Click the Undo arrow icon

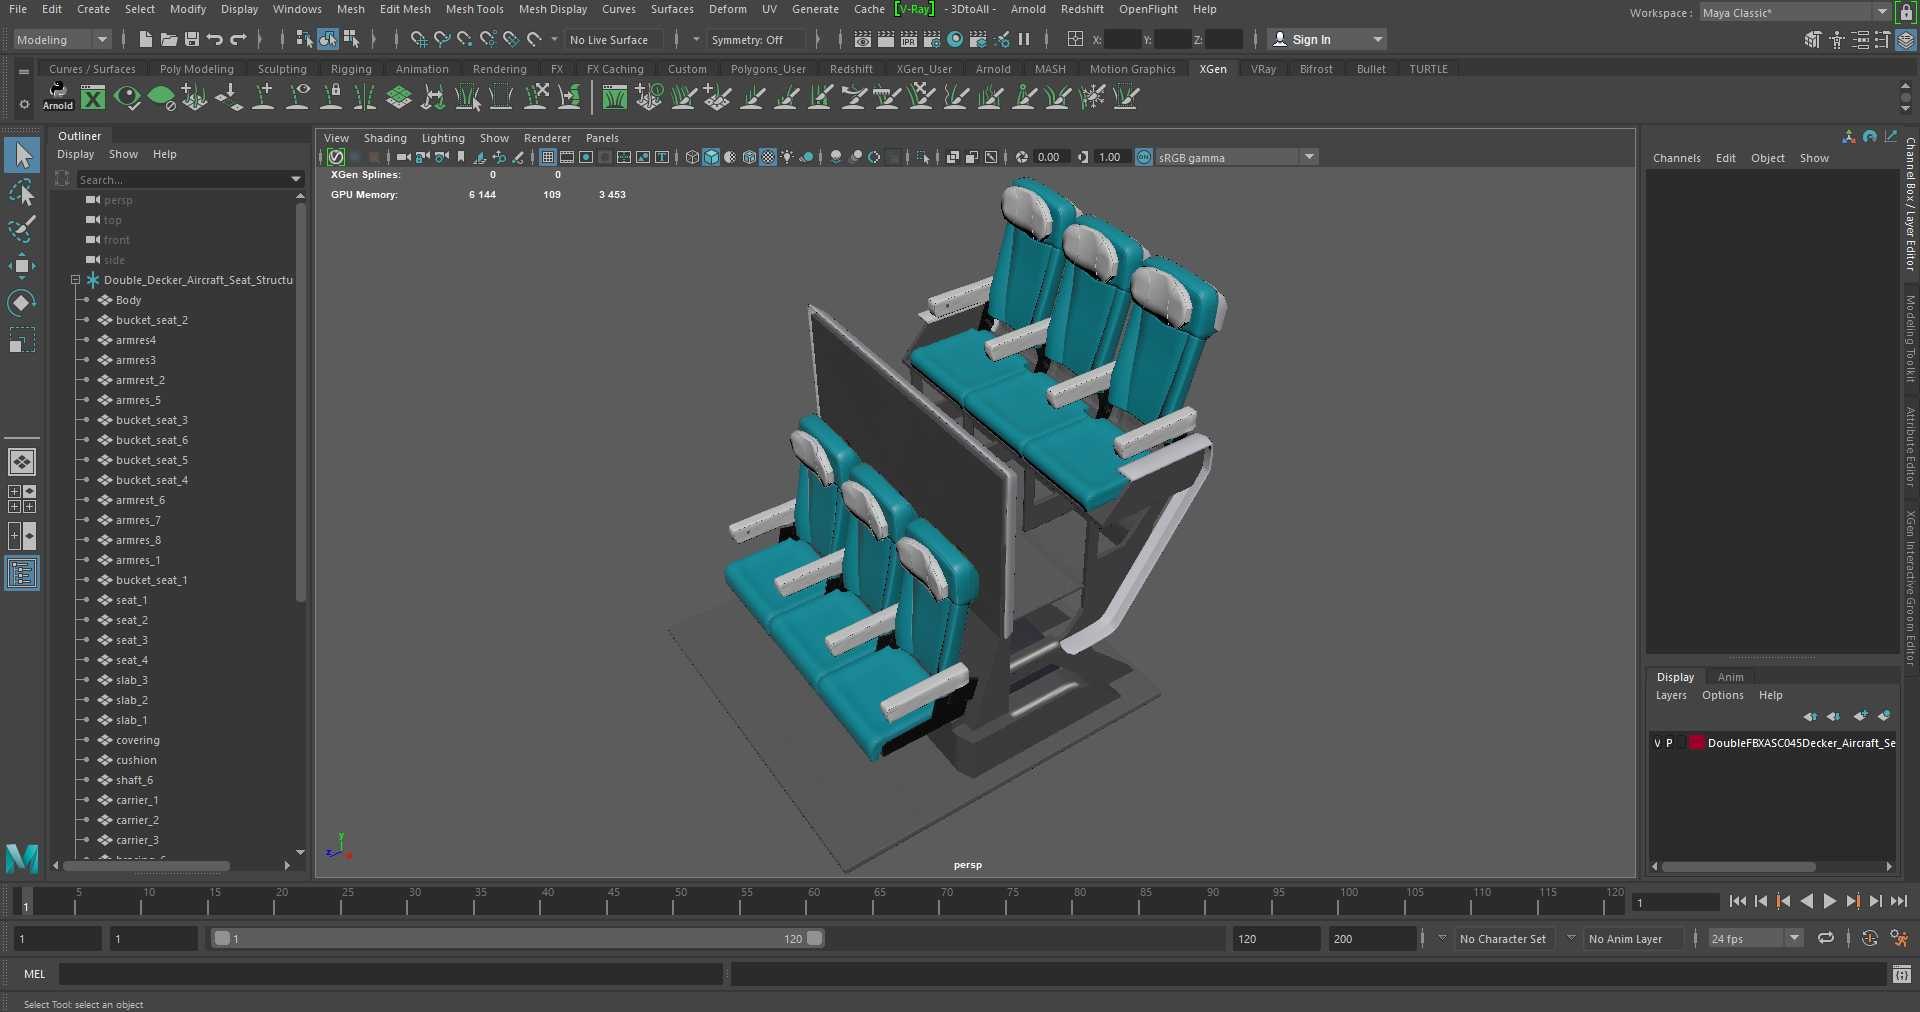215,39
